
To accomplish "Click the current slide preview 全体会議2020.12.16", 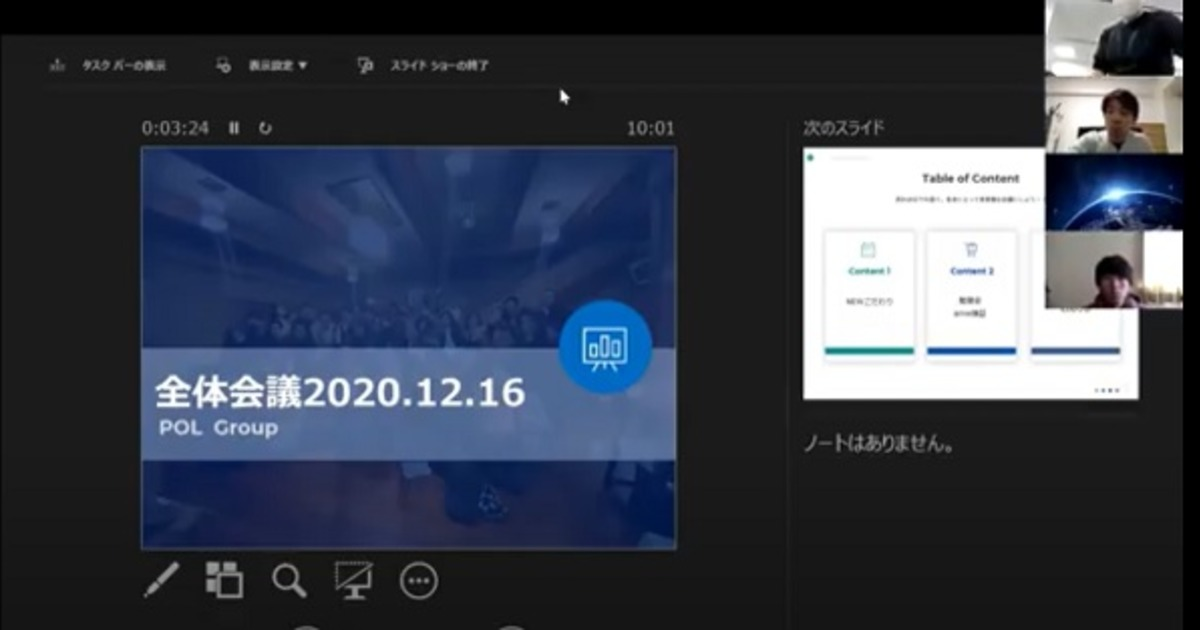I will [x=408, y=348].
